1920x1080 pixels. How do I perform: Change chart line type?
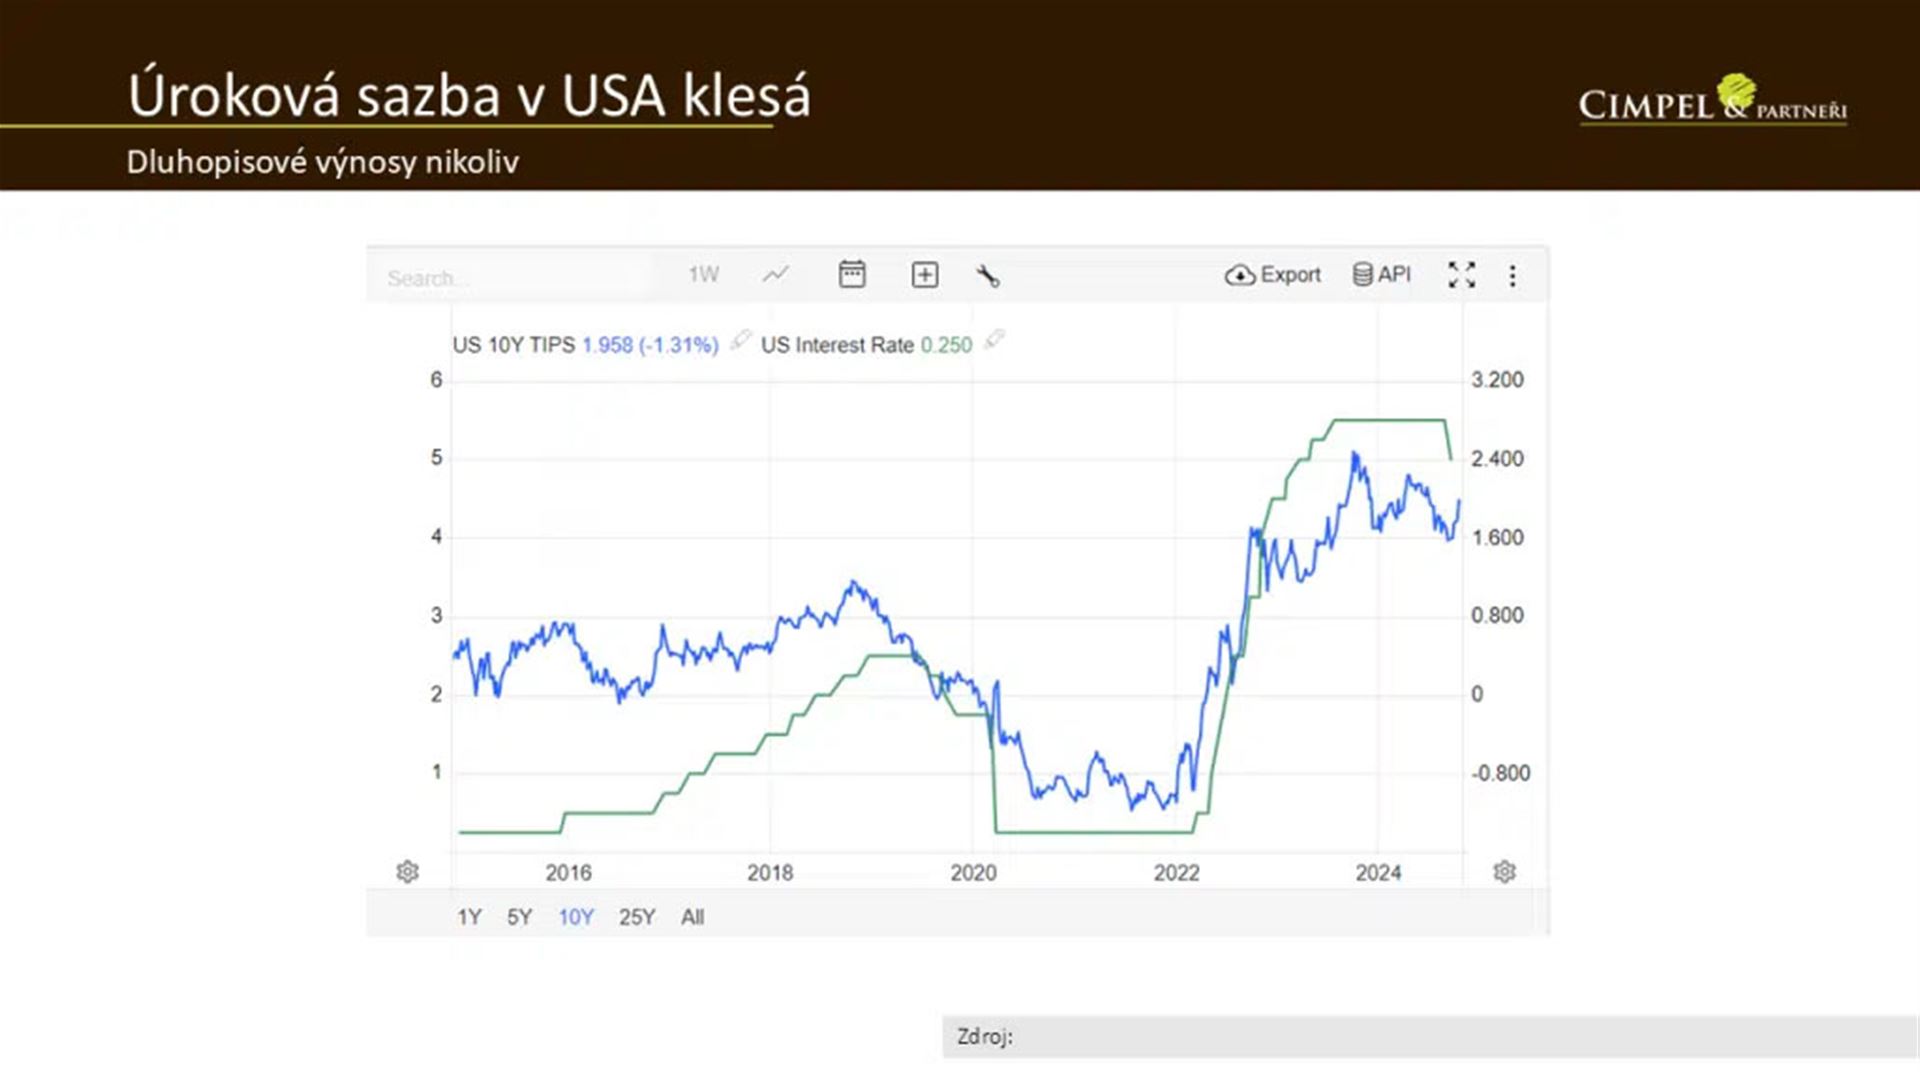[776, 275]
